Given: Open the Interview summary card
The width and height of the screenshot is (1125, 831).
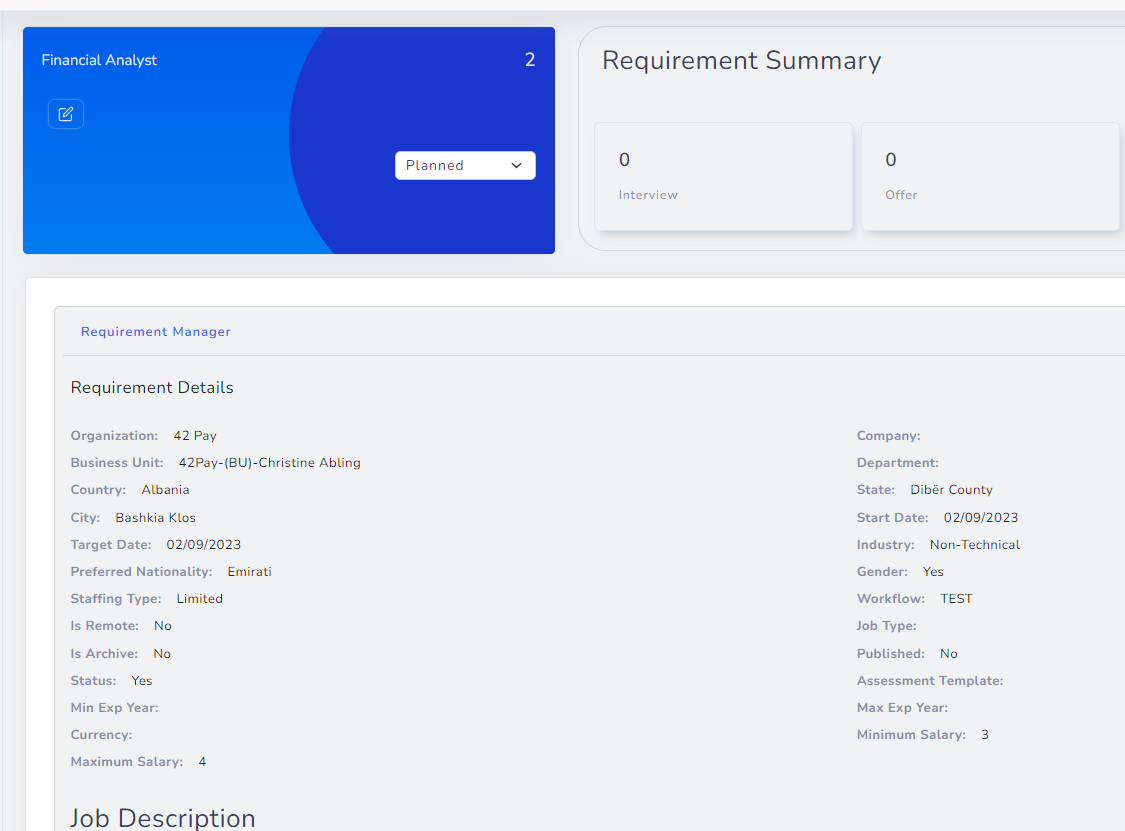Looking at the screenshot, I should coord(723,176).
